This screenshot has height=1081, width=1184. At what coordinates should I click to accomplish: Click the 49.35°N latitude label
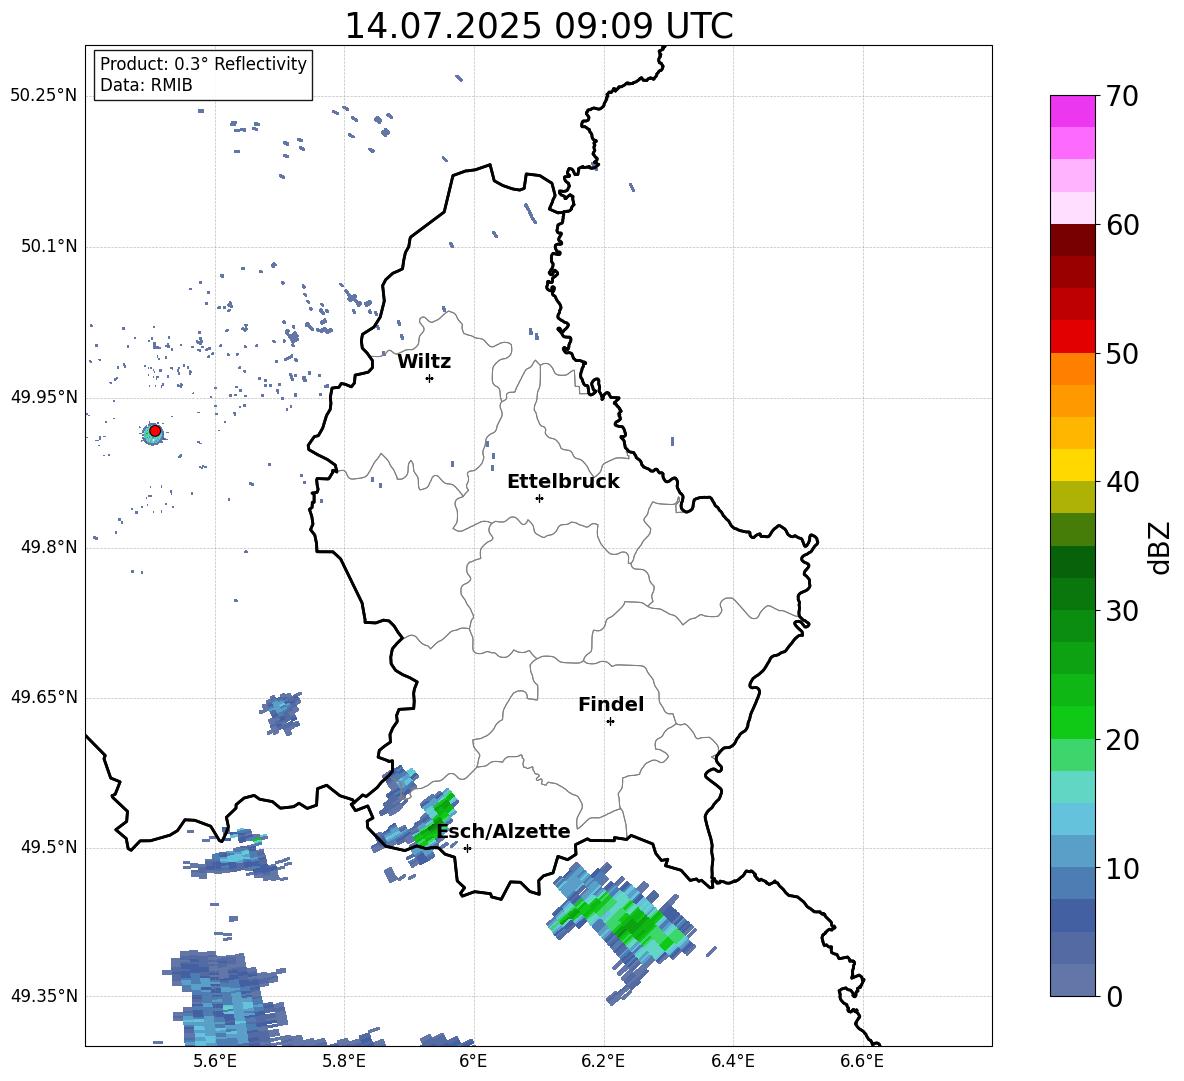43,996
